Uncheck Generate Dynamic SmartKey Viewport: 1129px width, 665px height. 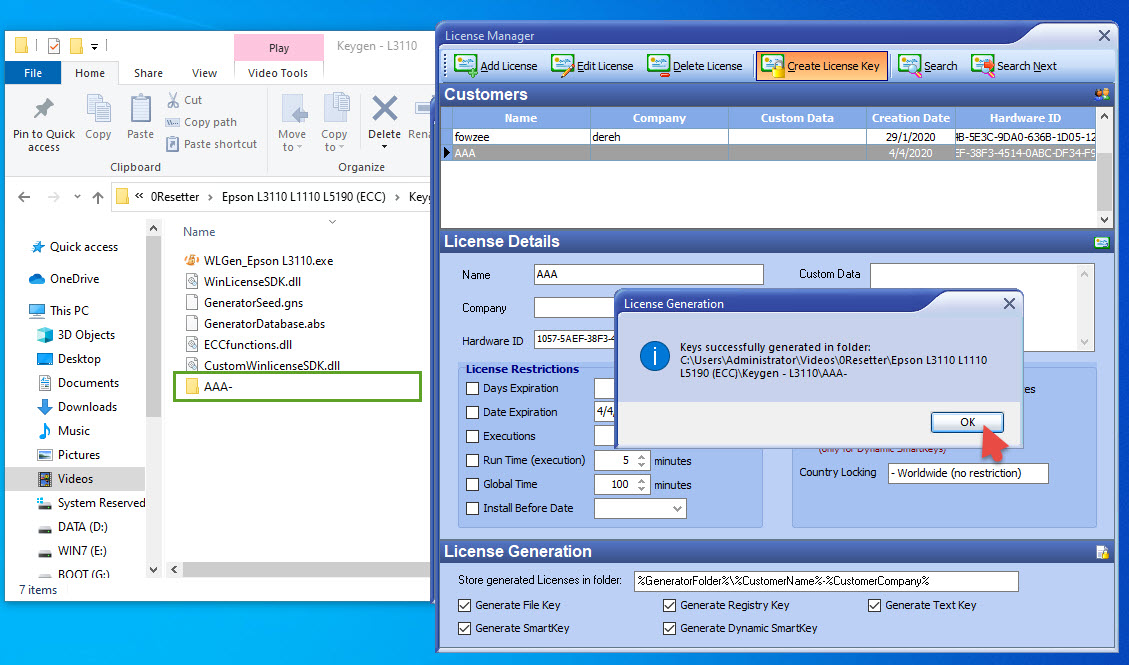(x=670, y=628)
